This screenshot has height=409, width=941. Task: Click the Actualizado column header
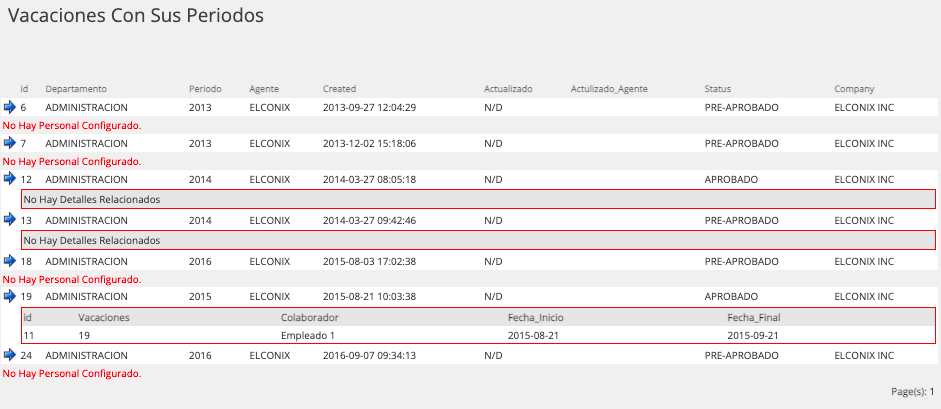tap(508, 89)
